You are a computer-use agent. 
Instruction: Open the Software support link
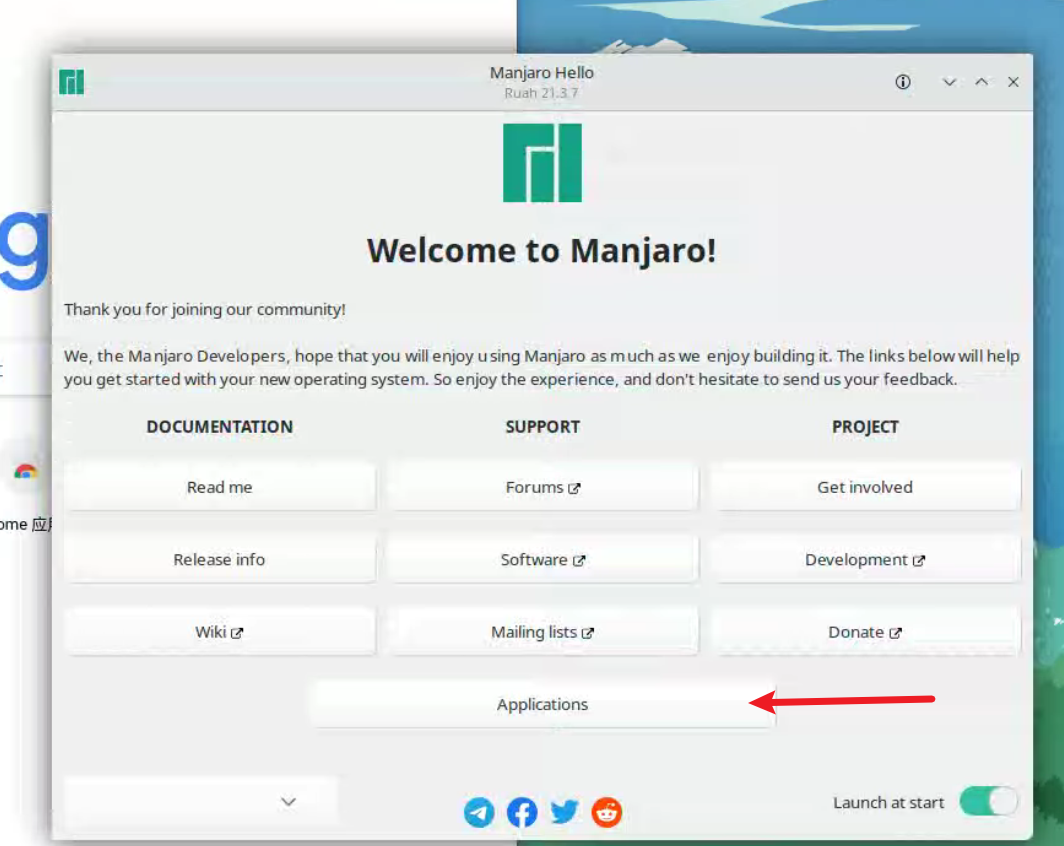[x=542, y=560]
